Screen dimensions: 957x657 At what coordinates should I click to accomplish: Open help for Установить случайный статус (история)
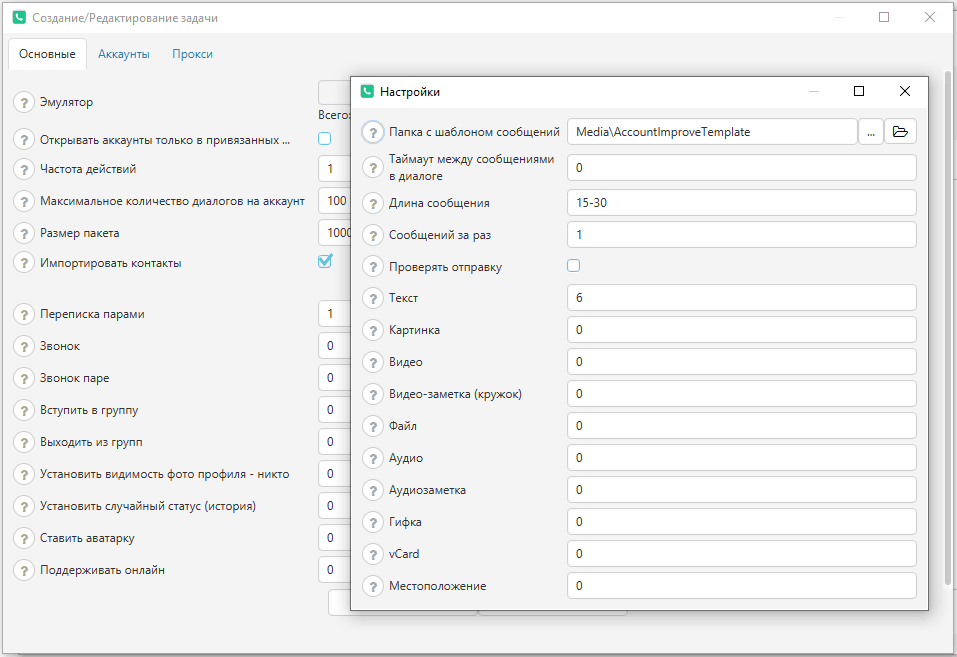(x=24, y=506)
